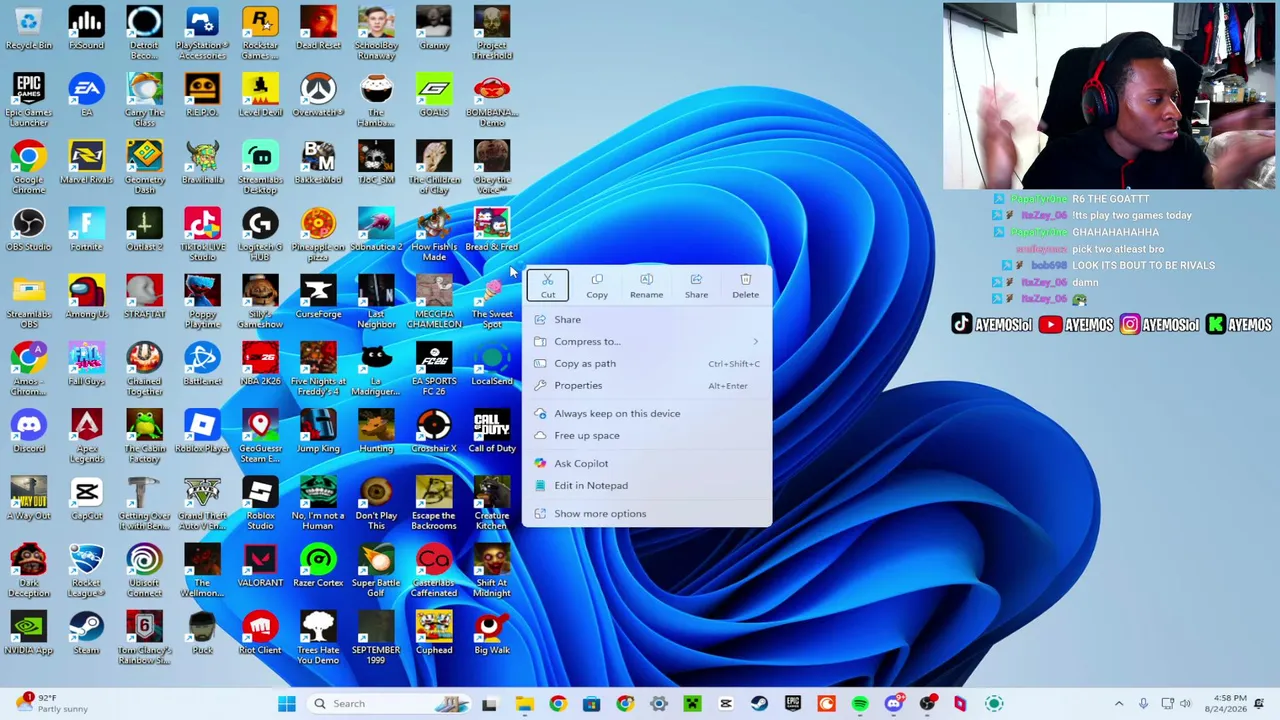Select Ask Copilot
Screen dimensions: 1280x720
click(648, 463)
